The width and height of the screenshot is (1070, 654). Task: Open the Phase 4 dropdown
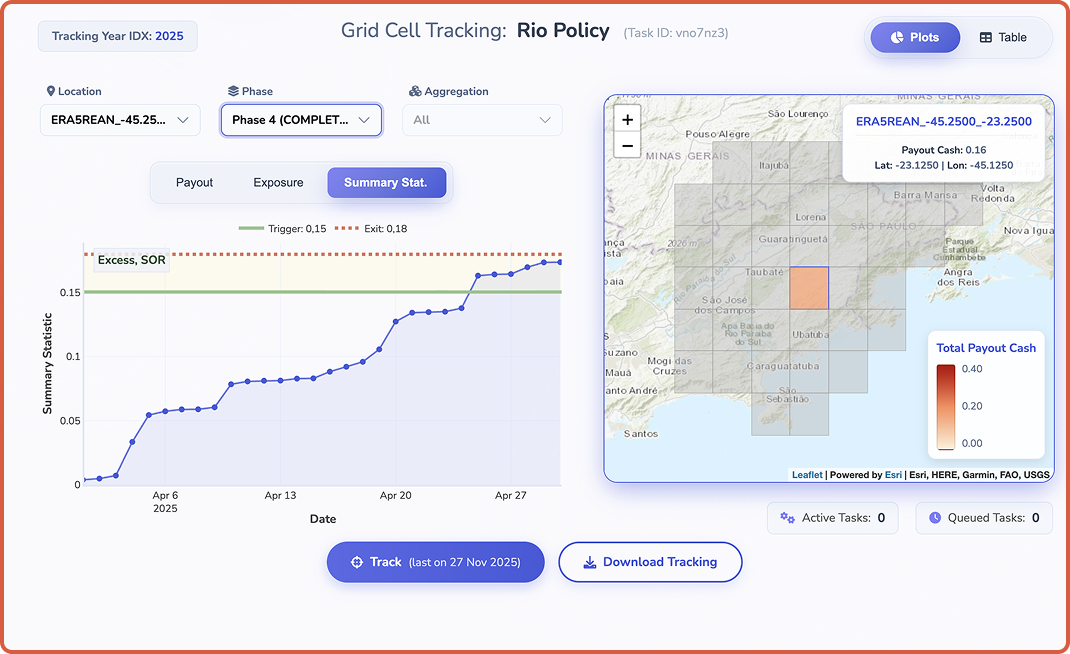301,120
